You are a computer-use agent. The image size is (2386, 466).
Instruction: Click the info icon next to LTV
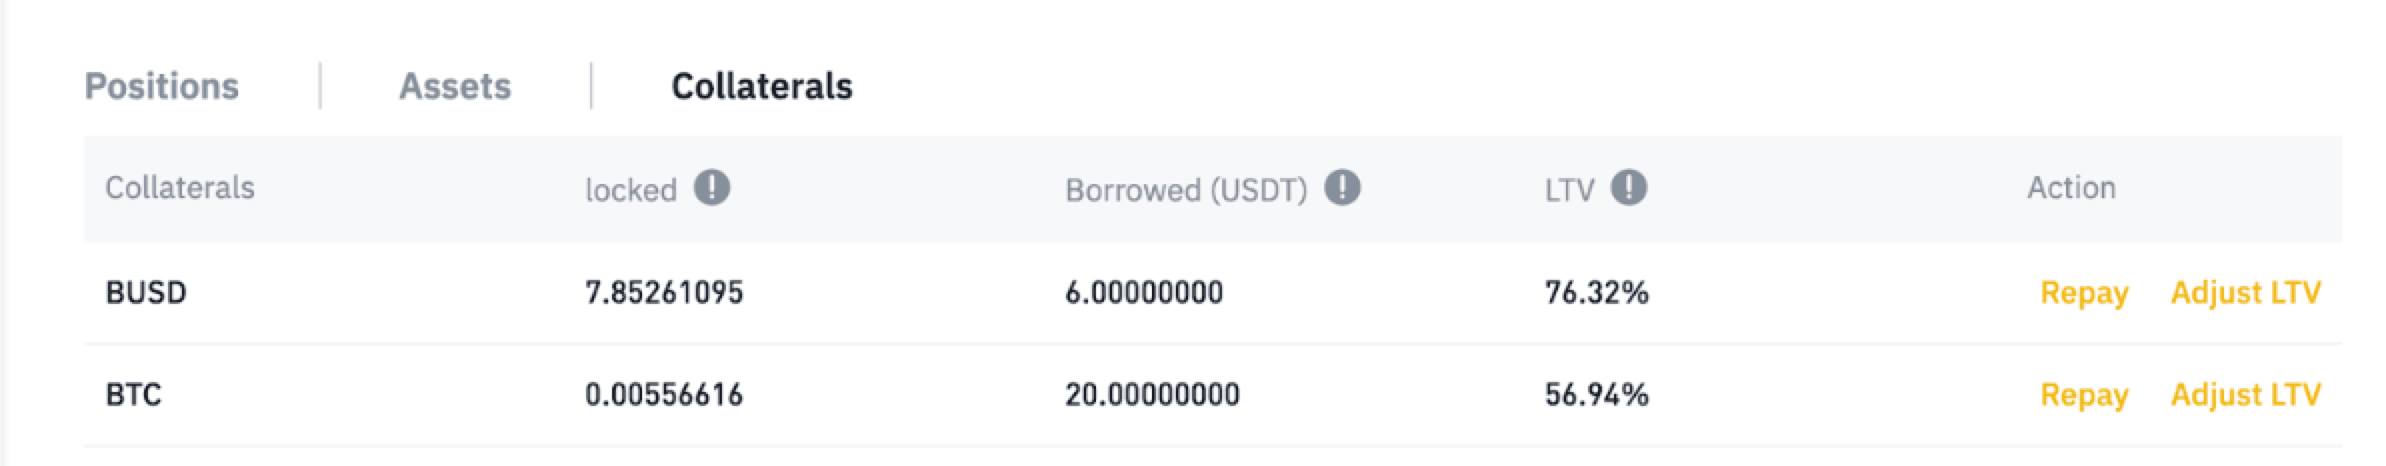pos(1629,188)
